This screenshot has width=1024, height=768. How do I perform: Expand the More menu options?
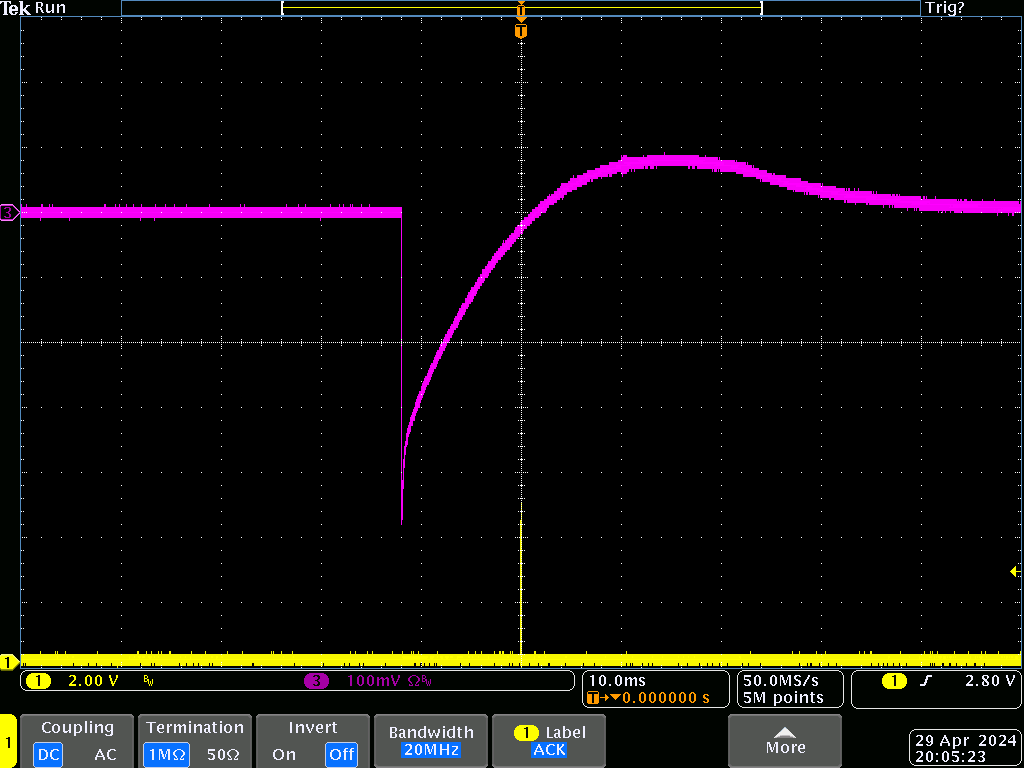coord(785,740)
